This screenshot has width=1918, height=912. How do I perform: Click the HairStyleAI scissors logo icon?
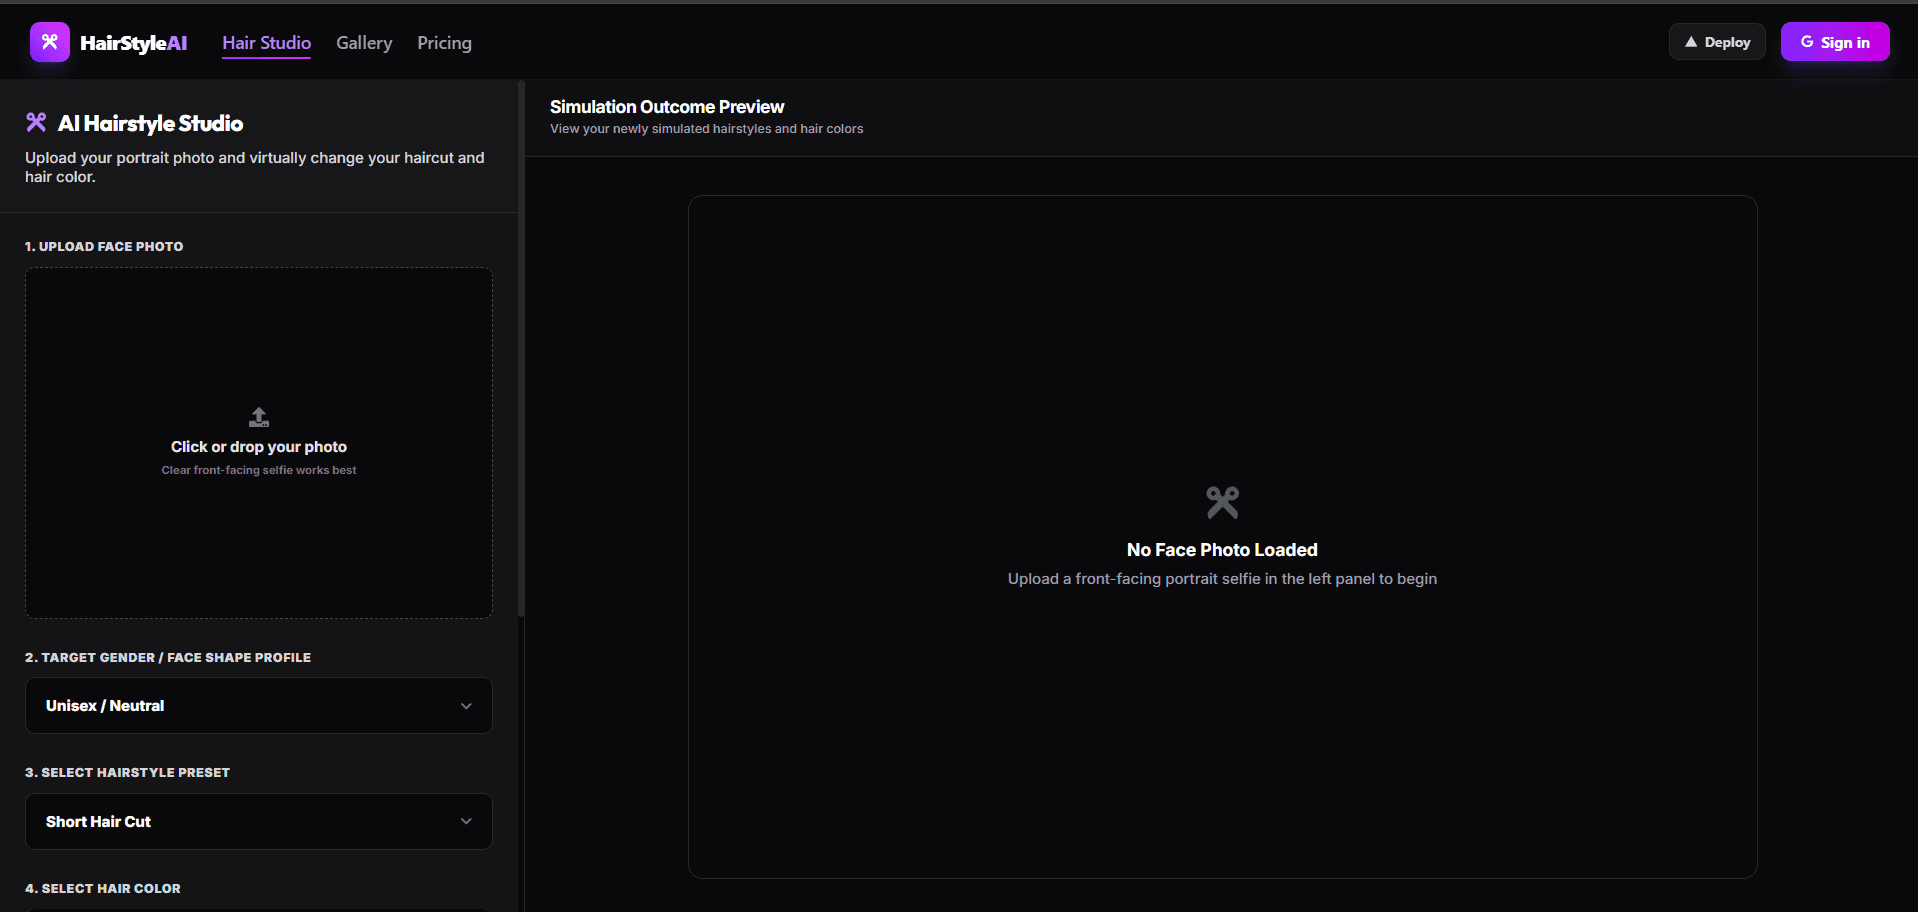50,42
